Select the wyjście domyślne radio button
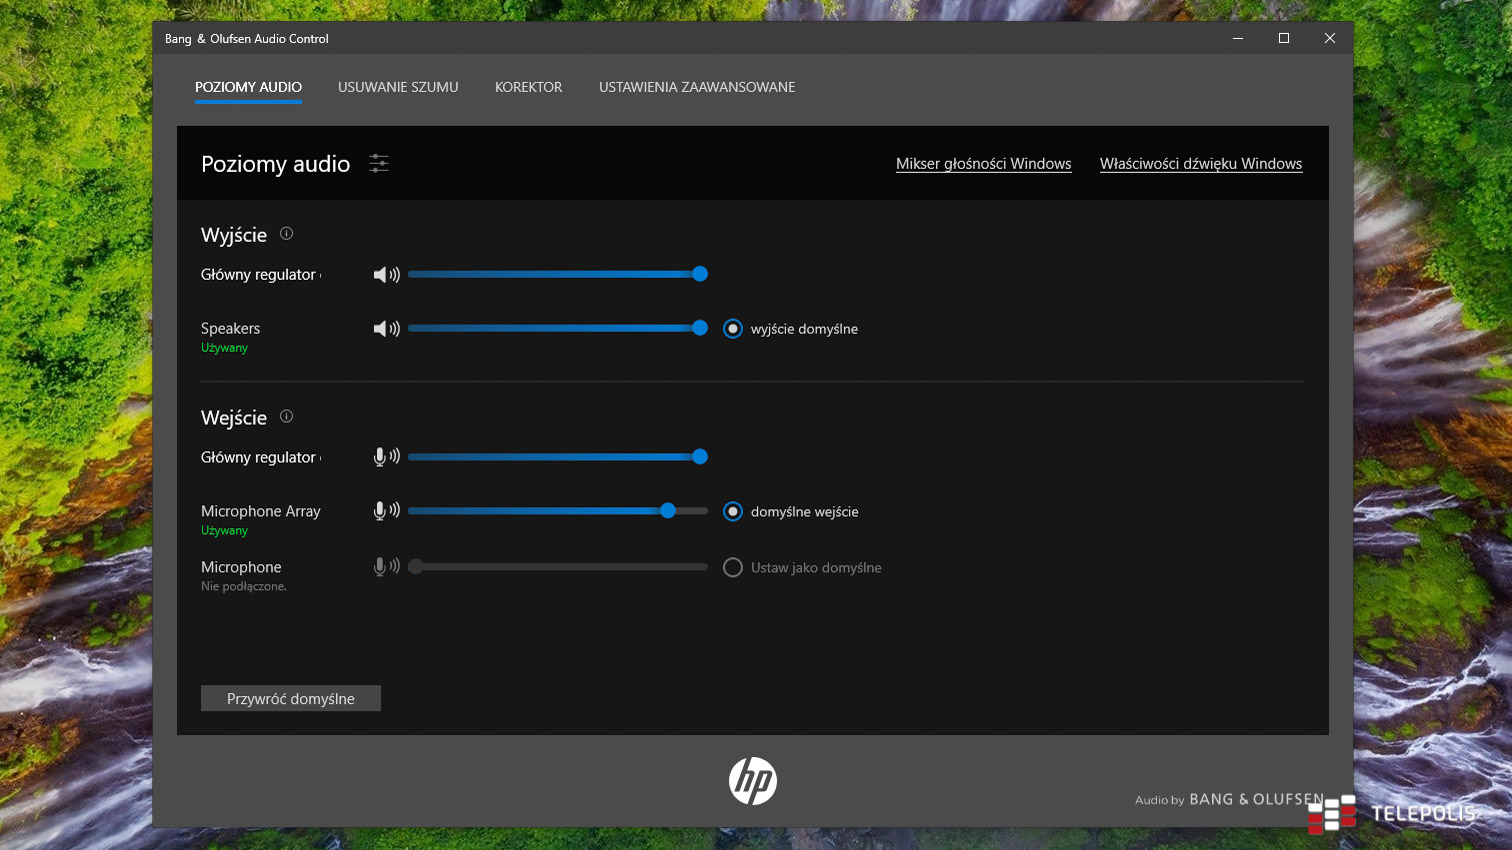This screenshot has height=850, width=1512. (x=733, y=329)
